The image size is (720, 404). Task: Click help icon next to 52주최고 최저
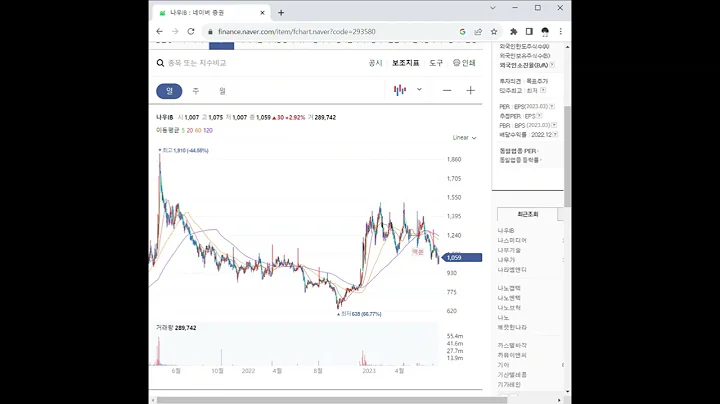coord(543,90)
